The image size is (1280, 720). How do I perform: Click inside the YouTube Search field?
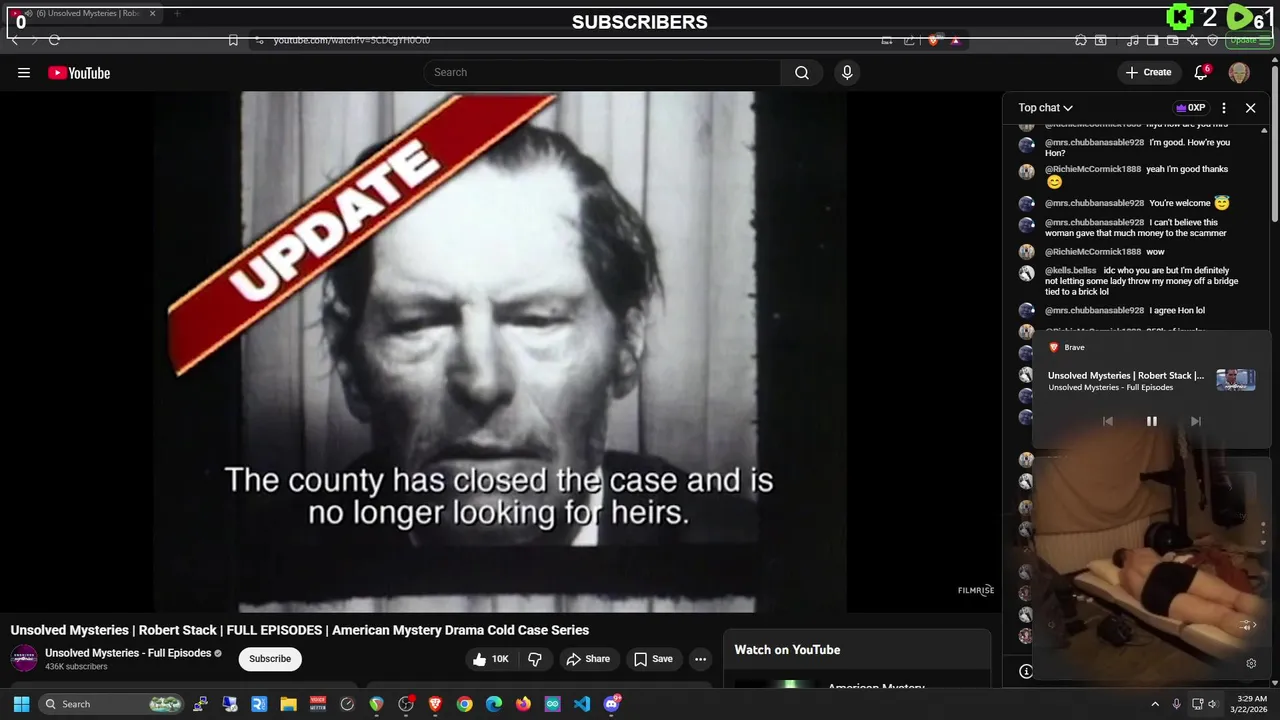(602, 72)
